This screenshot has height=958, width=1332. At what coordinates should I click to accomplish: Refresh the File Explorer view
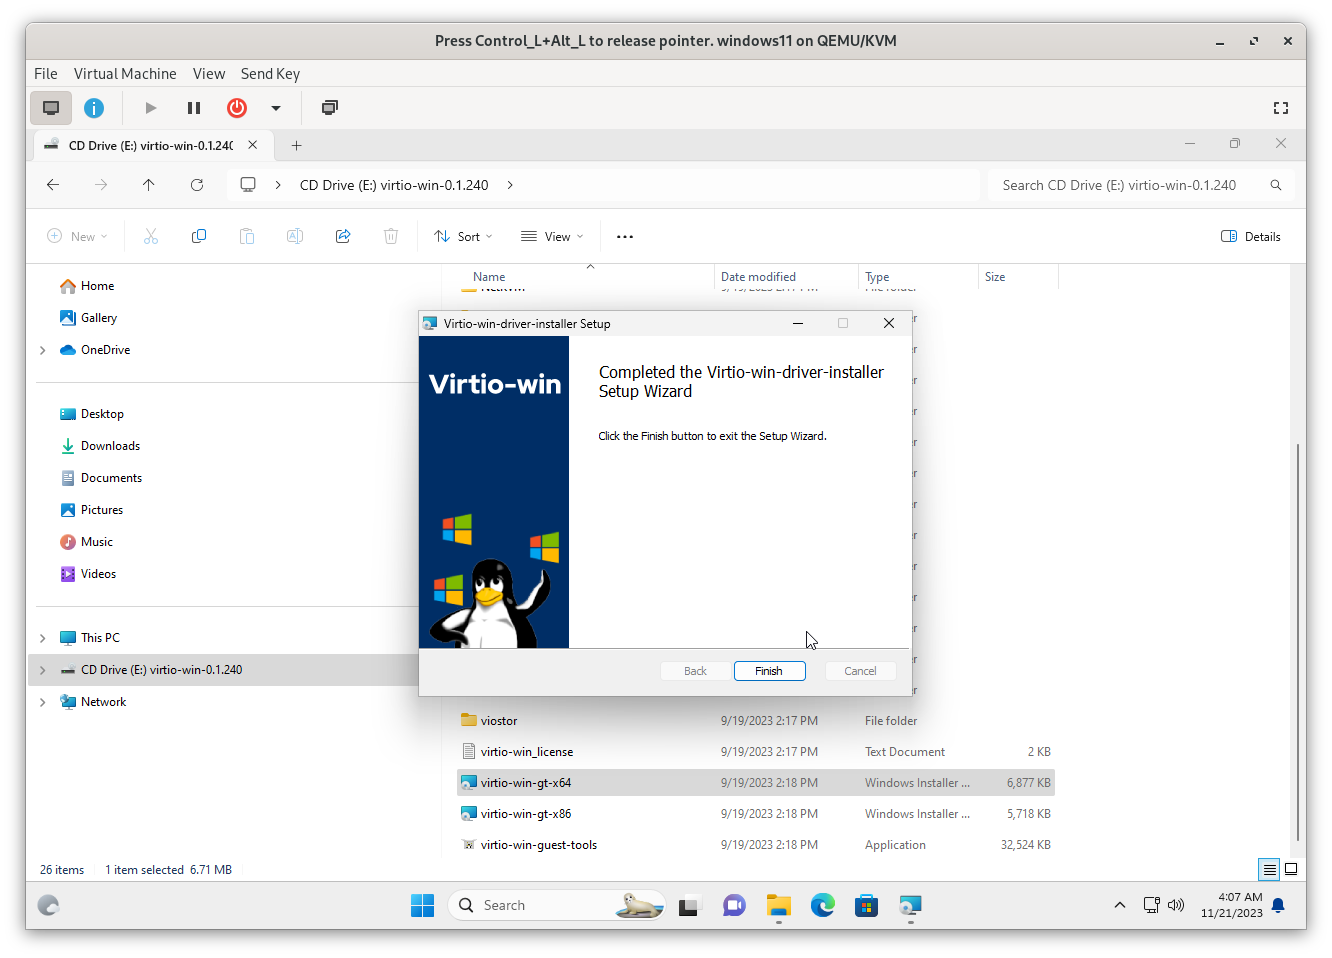197,185
